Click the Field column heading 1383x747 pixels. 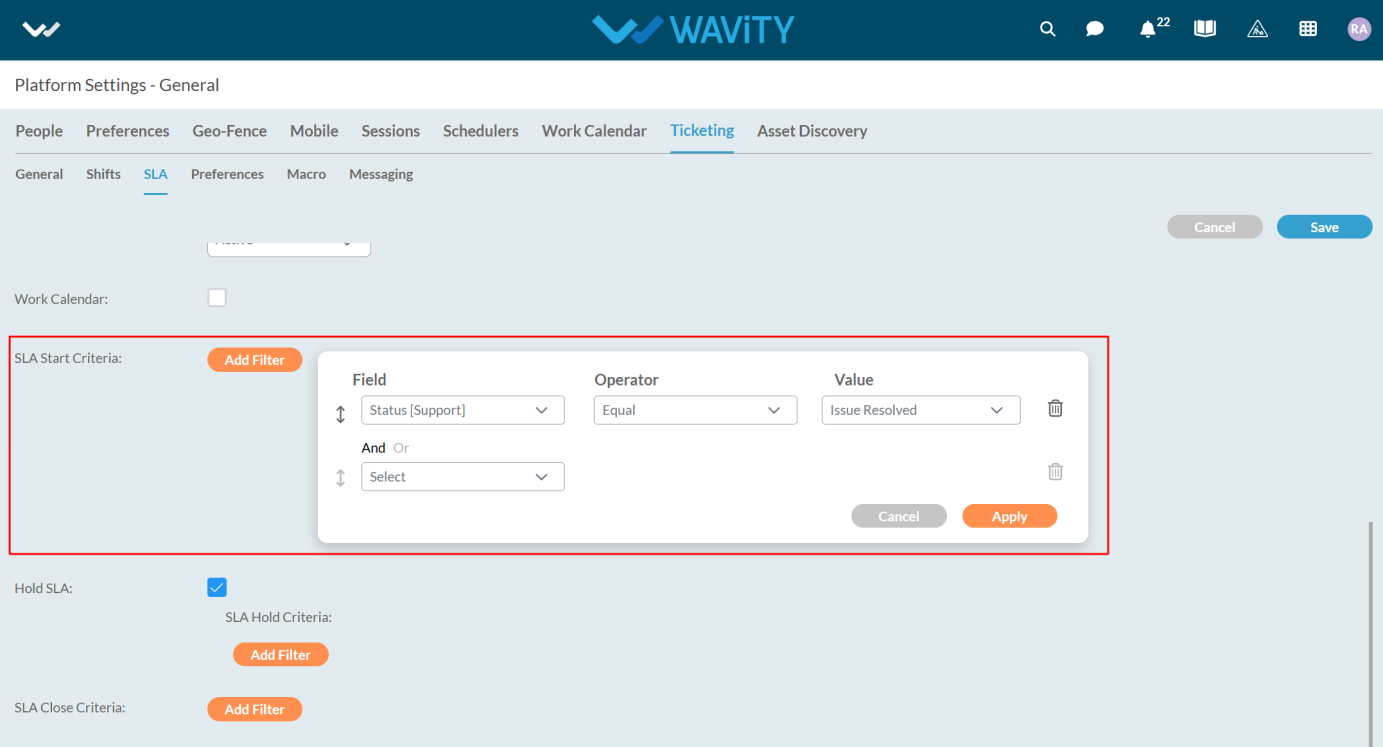click(x=369, y=380)
